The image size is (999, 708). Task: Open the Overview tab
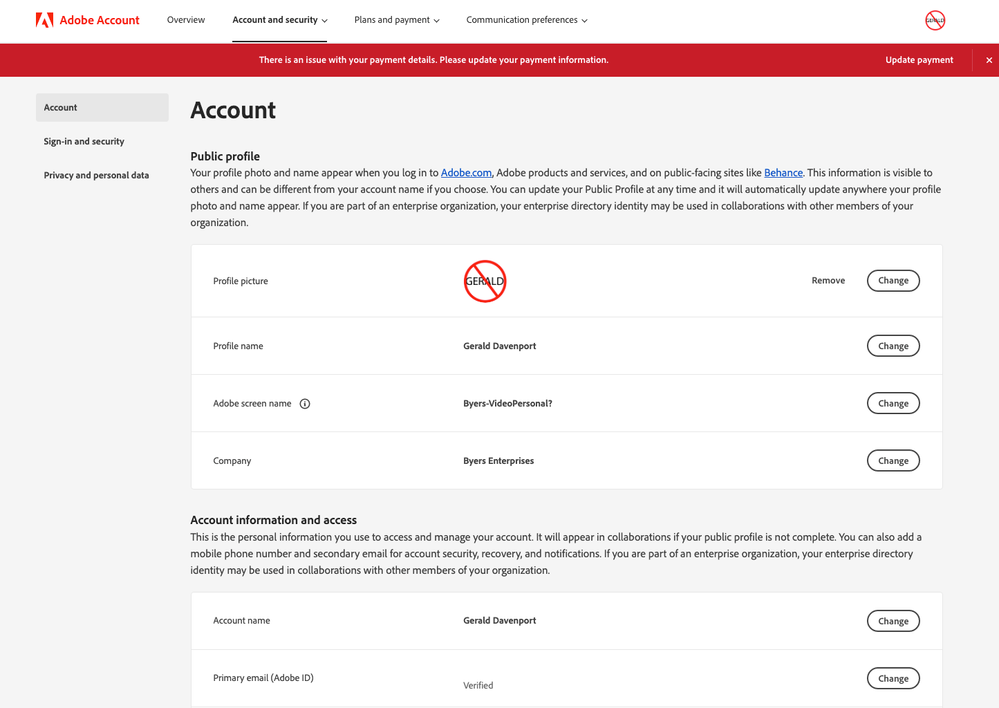pyautogui.click(x=186, y=20)
